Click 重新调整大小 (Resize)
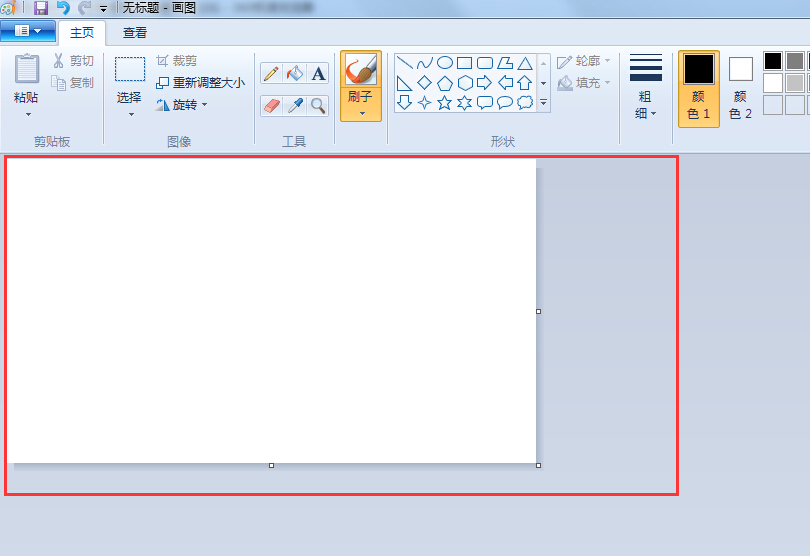The height and width of the screenshot is (556, 810). (200, 83)
